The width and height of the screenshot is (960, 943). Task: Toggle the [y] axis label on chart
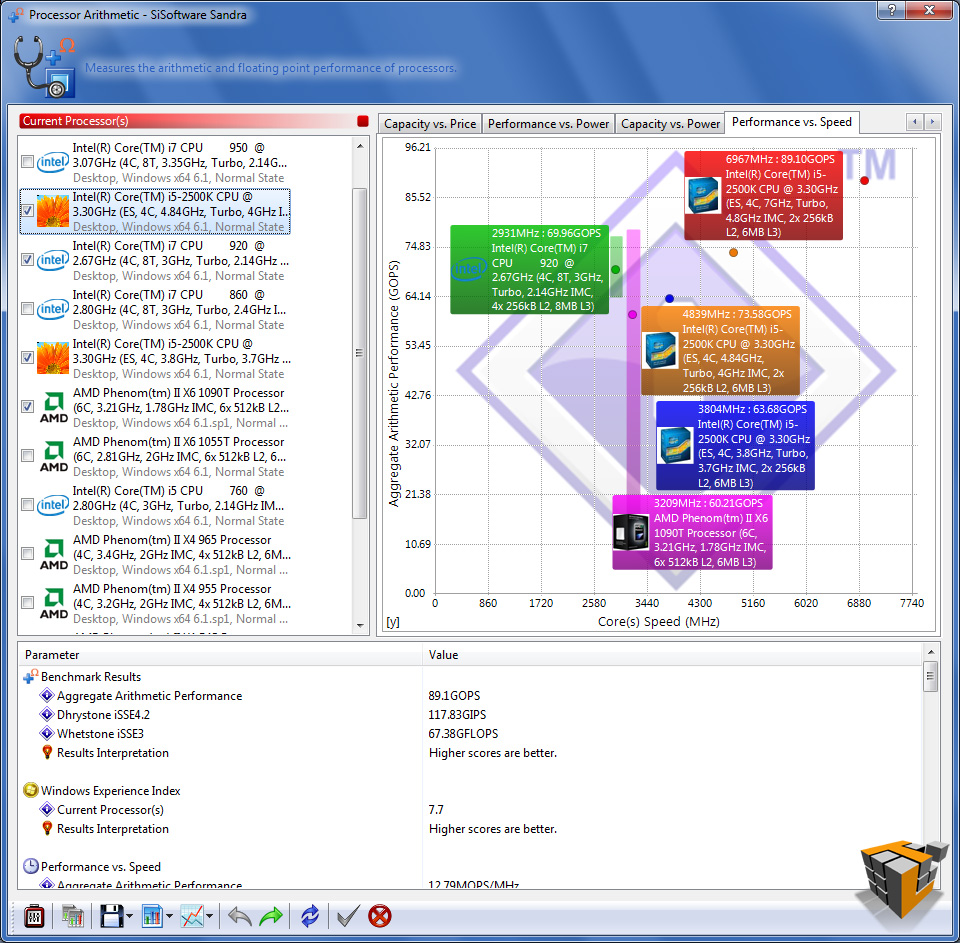tap(392, 622)
